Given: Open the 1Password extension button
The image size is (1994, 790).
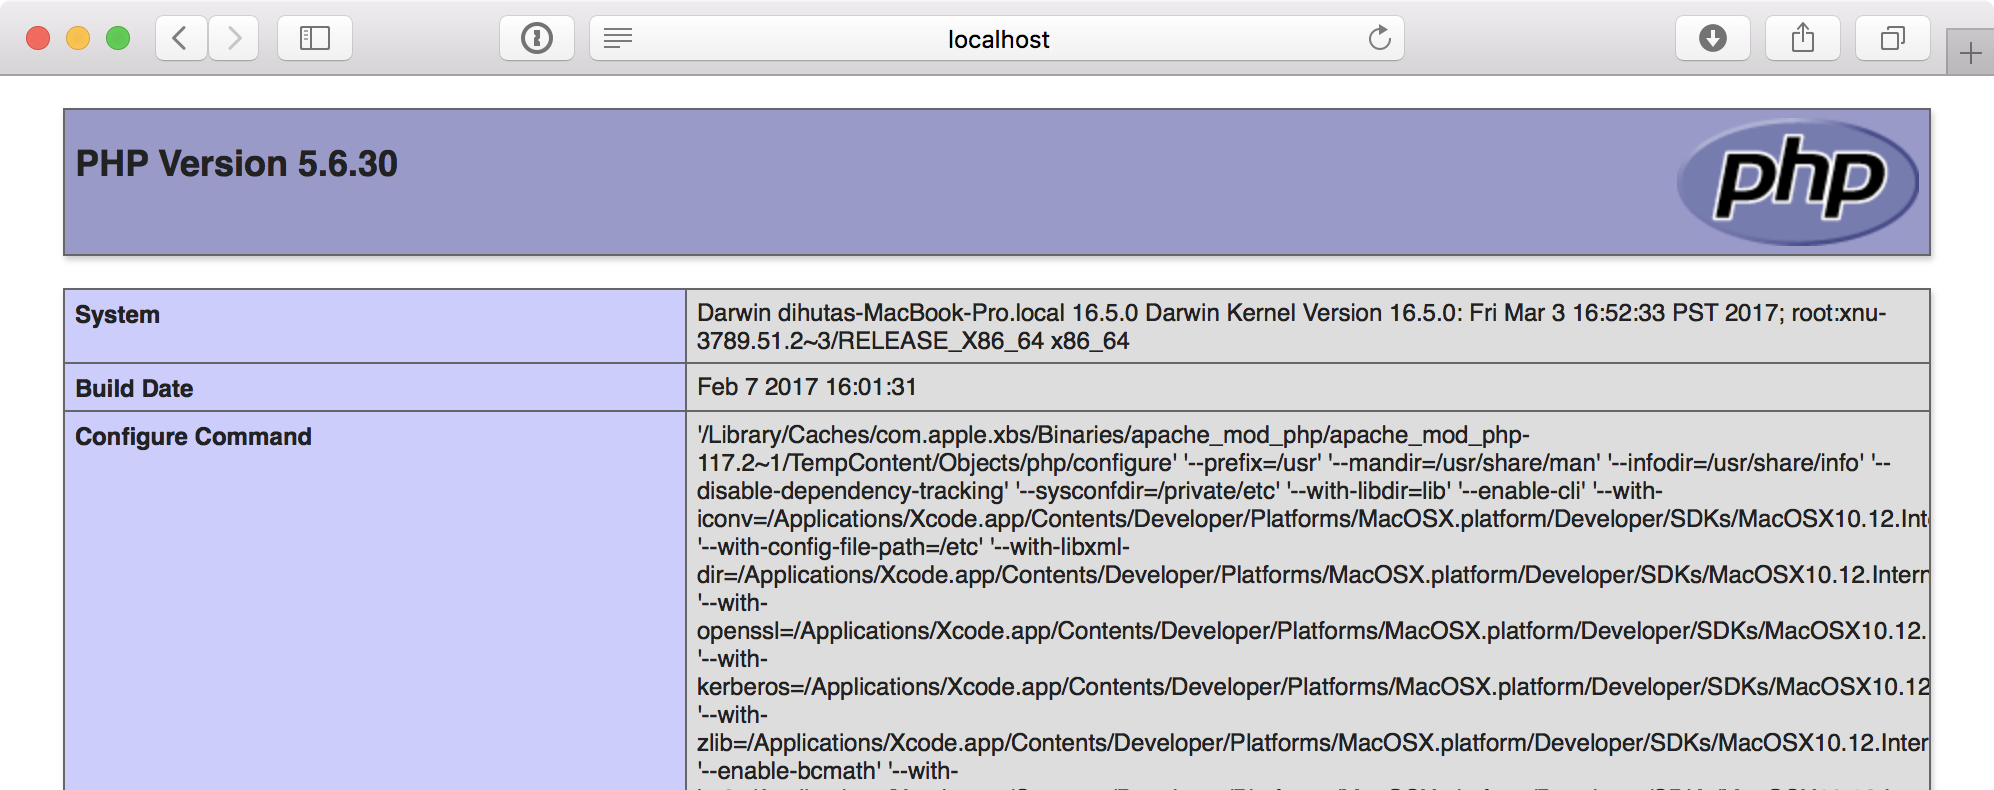Looking at the screenshot, I should point(537,39).
